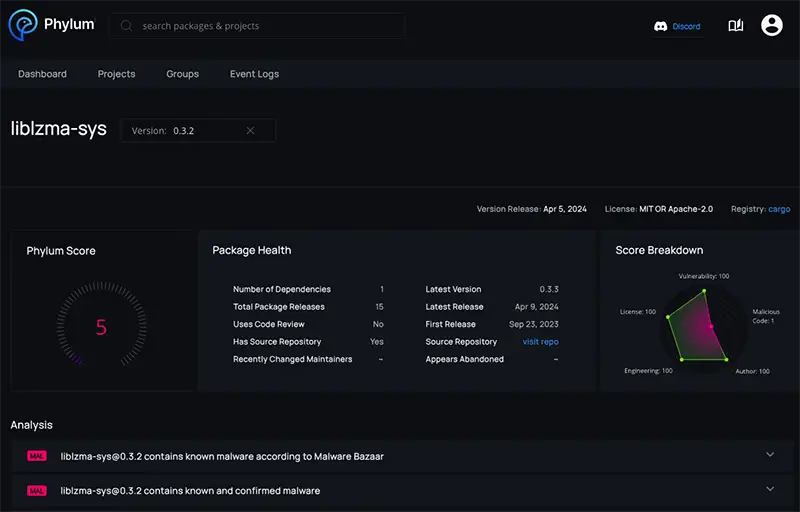Viewport: 800px width, 512px height.
Task: Expand the confirmed malware finding chevron
Action: [770, 489]
